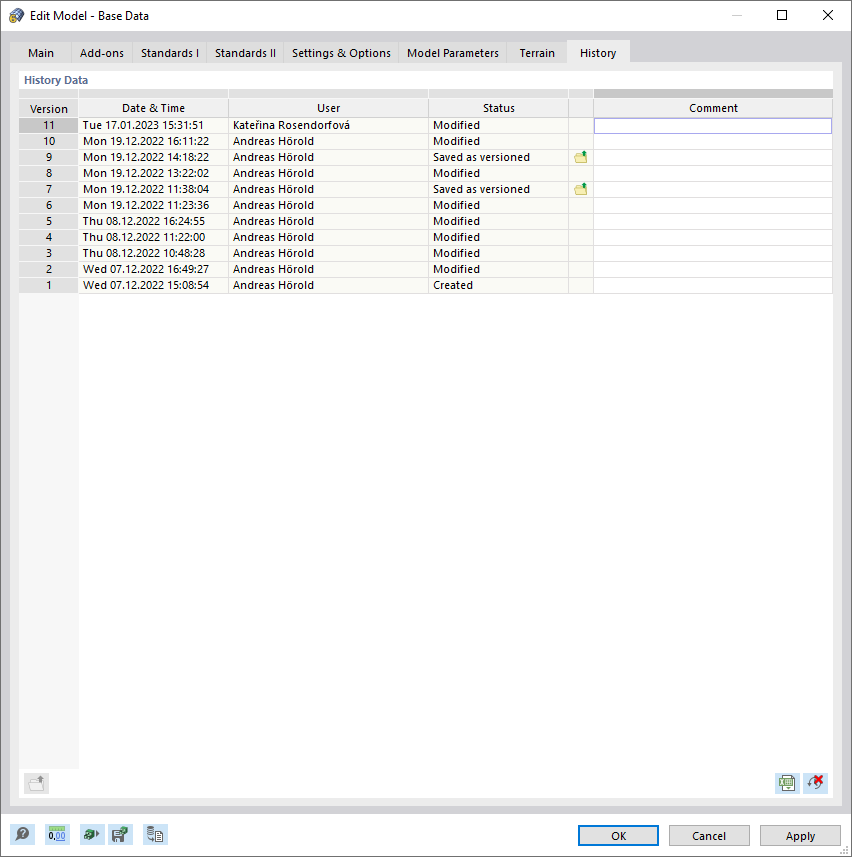
Task: Select version row number 9
Action: click(x=49, y=157)
